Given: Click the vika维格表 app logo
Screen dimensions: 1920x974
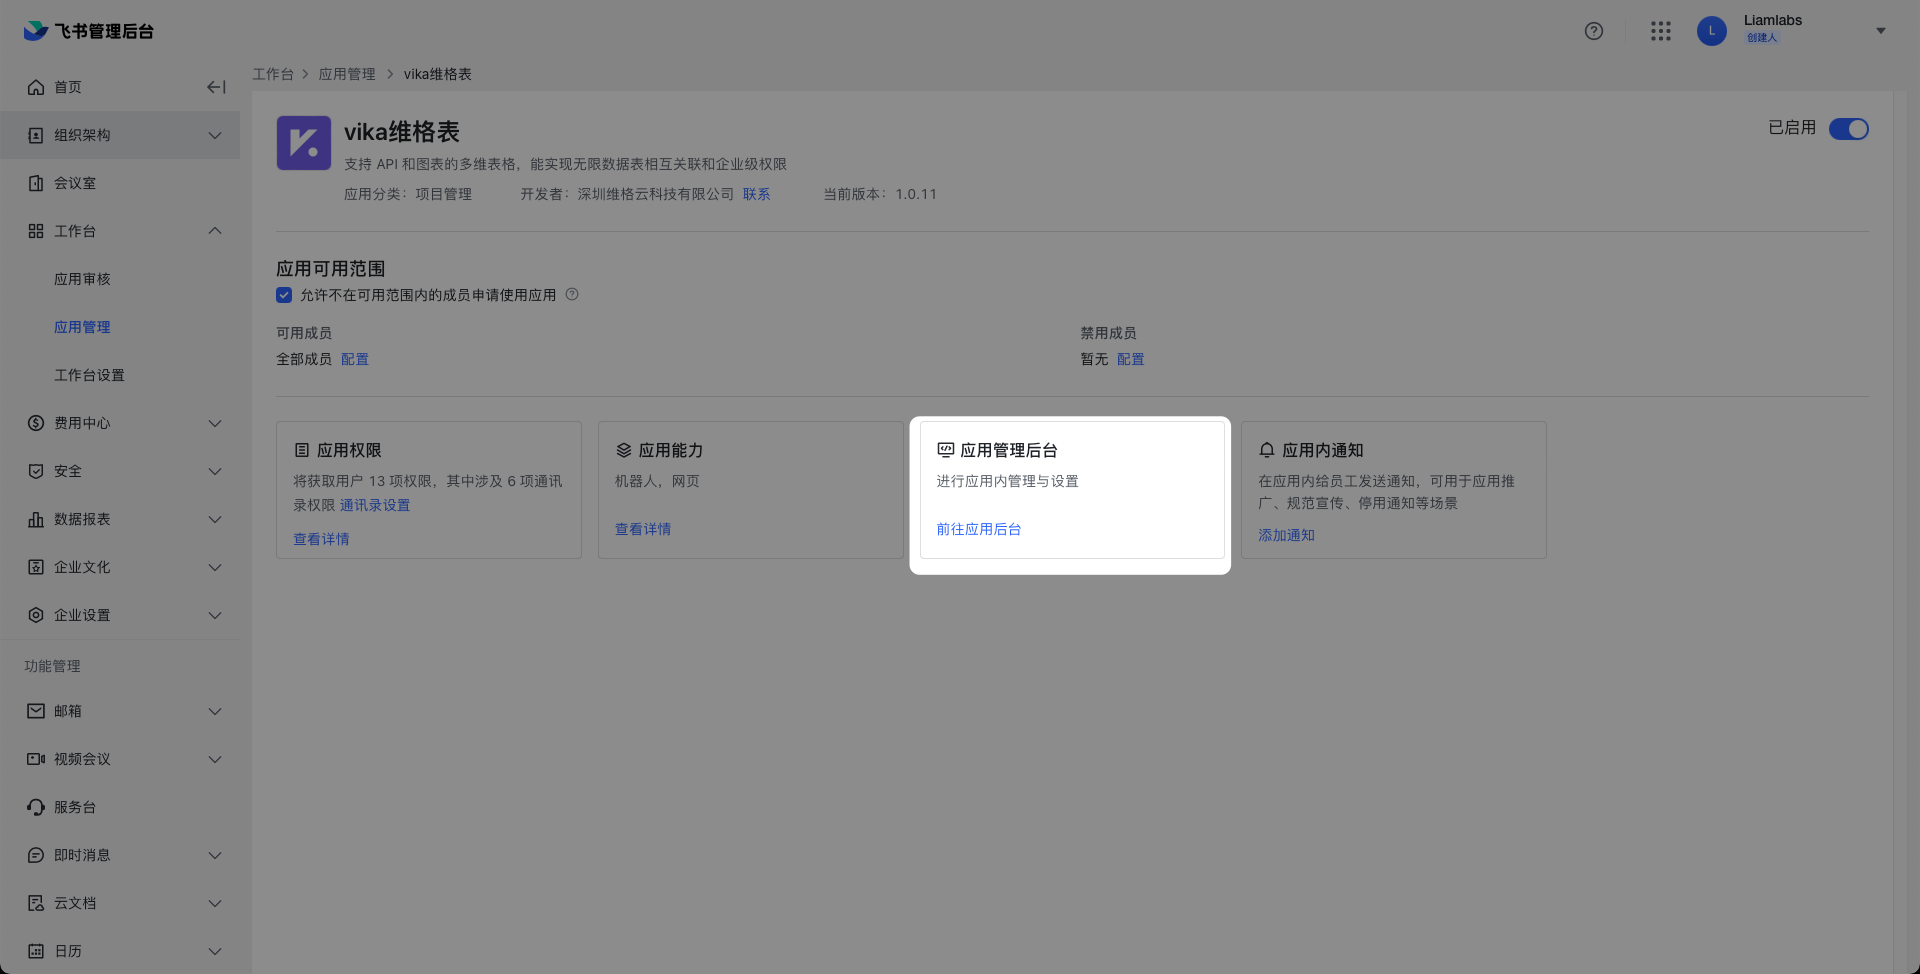Looking at the screenshot, I should (303, 143).
